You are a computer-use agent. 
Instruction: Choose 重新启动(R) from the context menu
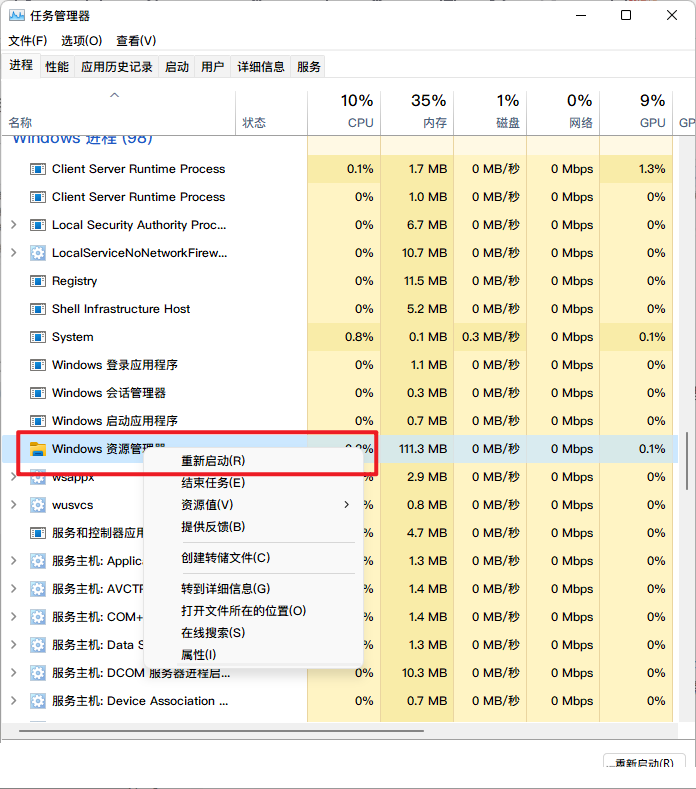click(x=213, y=461)
